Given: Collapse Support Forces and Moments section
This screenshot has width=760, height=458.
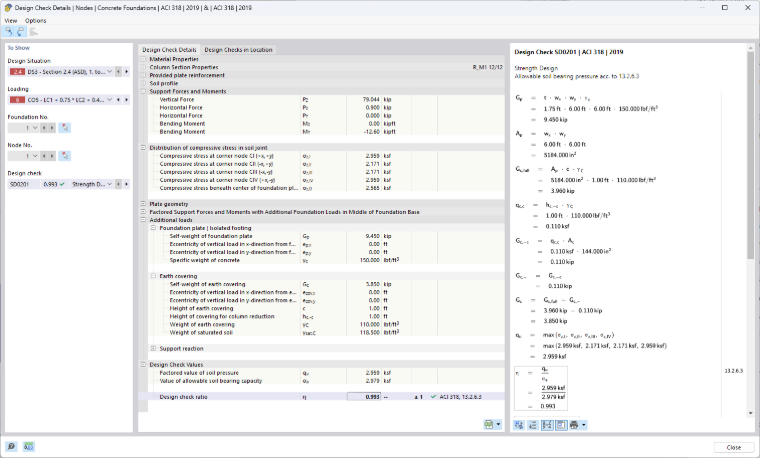Looking at the screenshot, I should click(x=143, y=91).
